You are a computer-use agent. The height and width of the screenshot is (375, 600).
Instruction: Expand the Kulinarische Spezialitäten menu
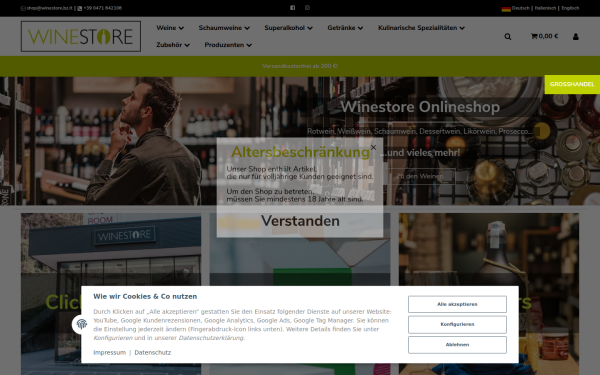tap(421, 28)
